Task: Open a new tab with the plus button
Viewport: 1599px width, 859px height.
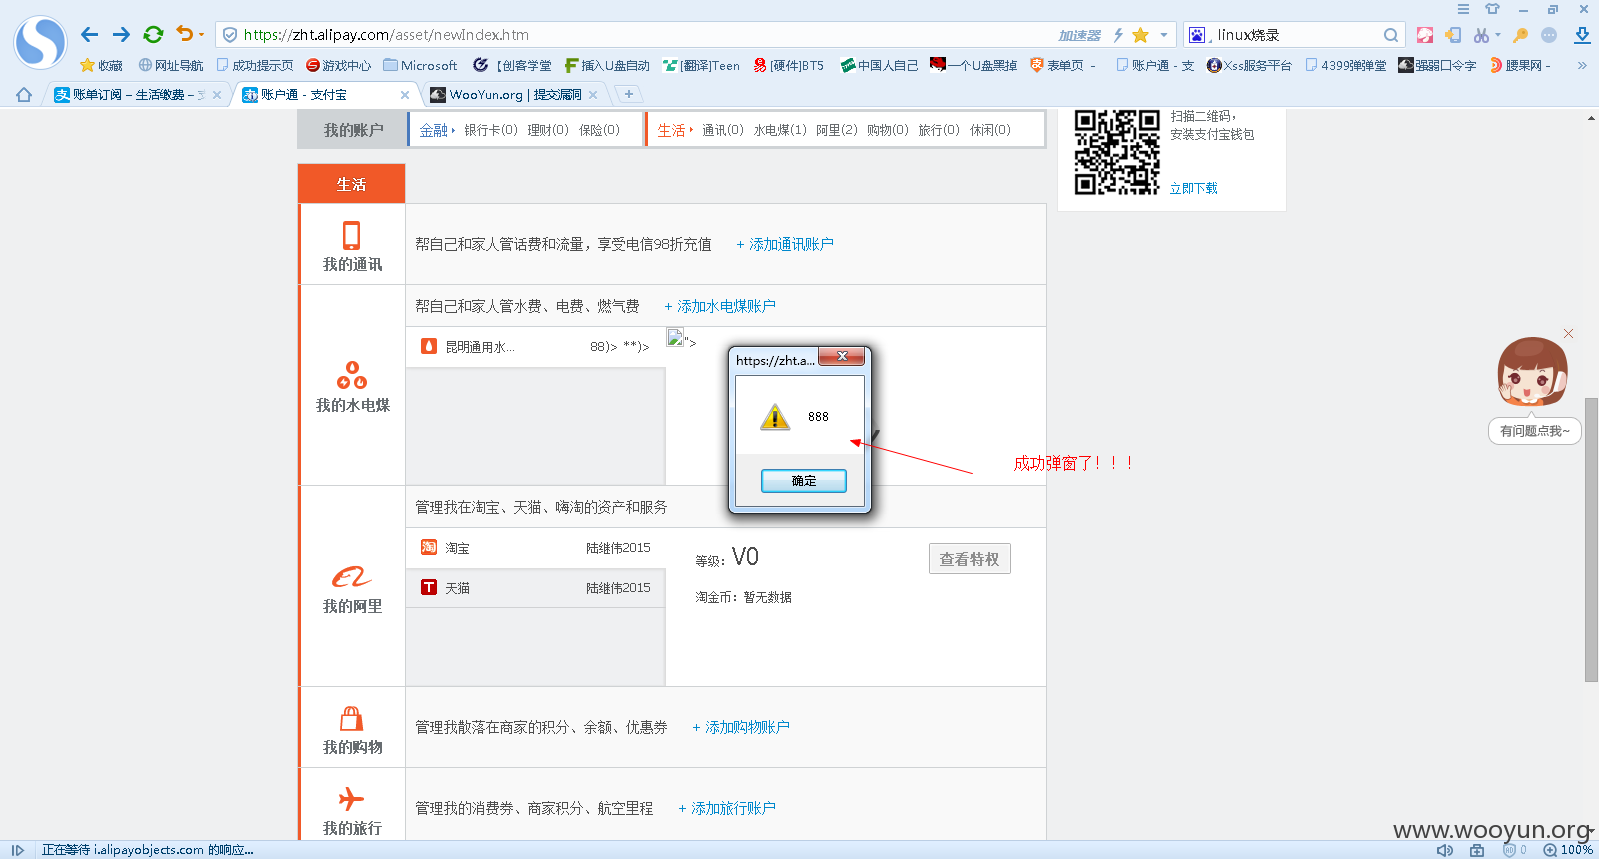Action: [x=628, y=94]
